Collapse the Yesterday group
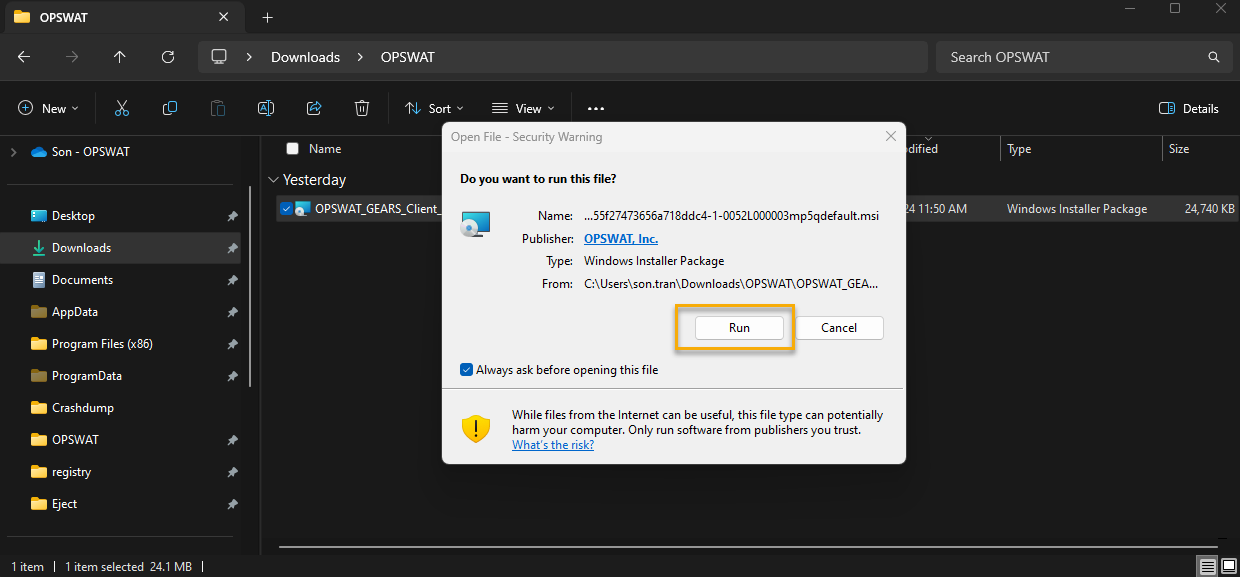 click(274, 180)
